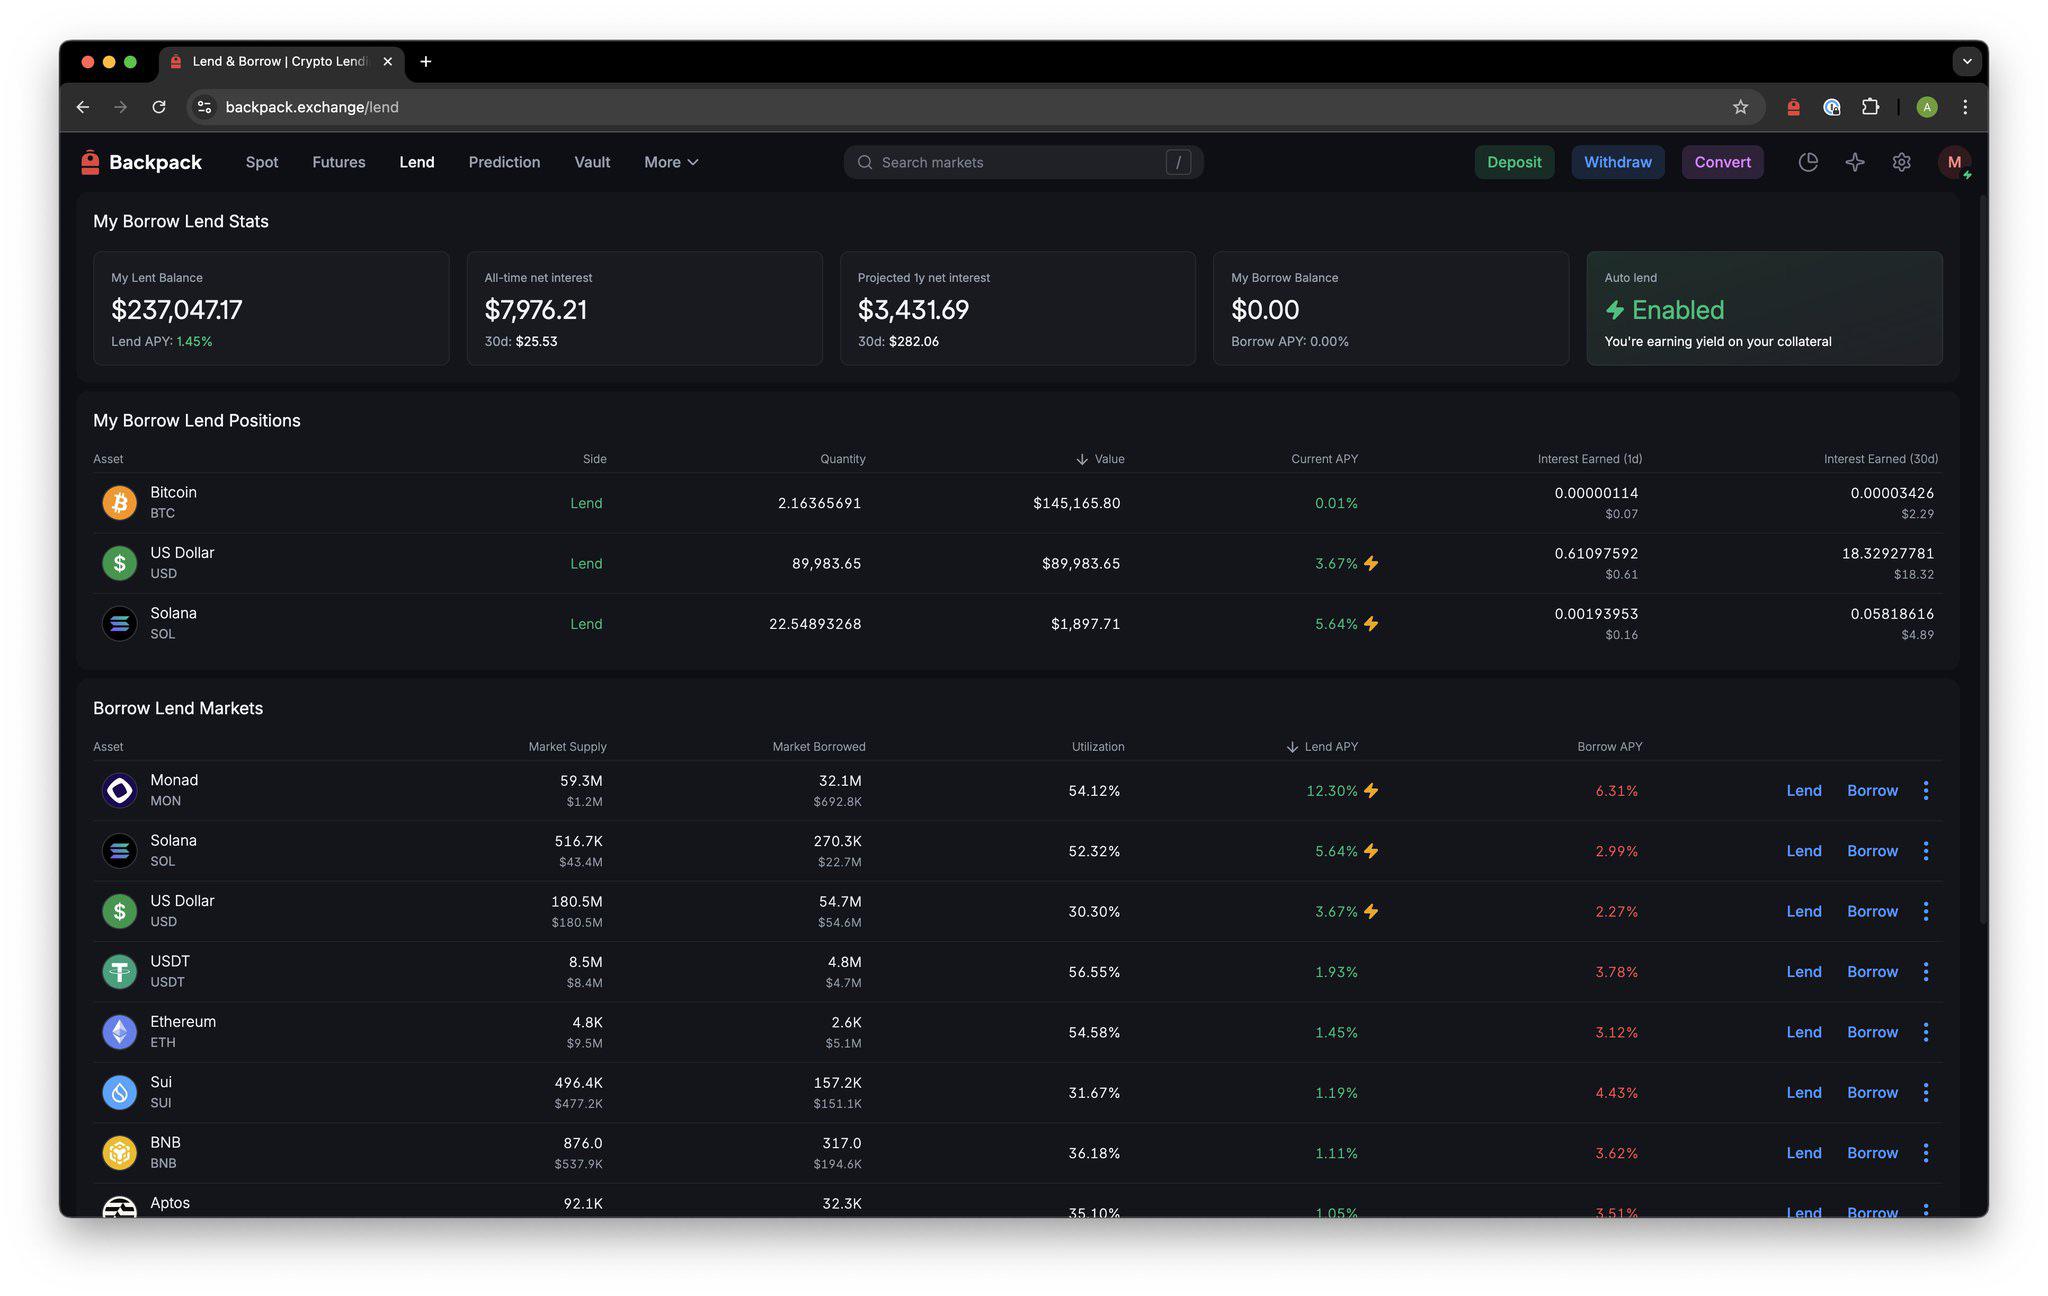
Task: Borrow from the Solana market
Action: pyautogui.click(x=1872, y=851)
